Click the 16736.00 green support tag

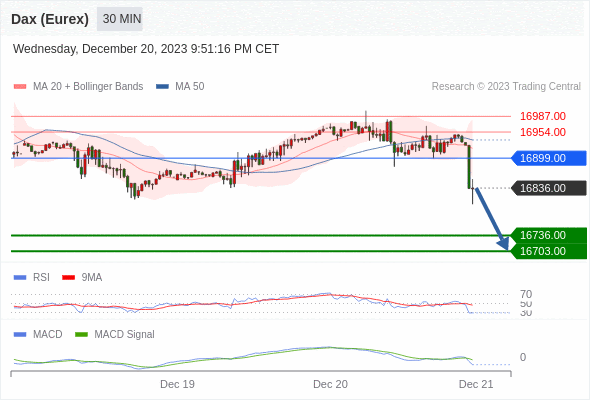point(549,236)
